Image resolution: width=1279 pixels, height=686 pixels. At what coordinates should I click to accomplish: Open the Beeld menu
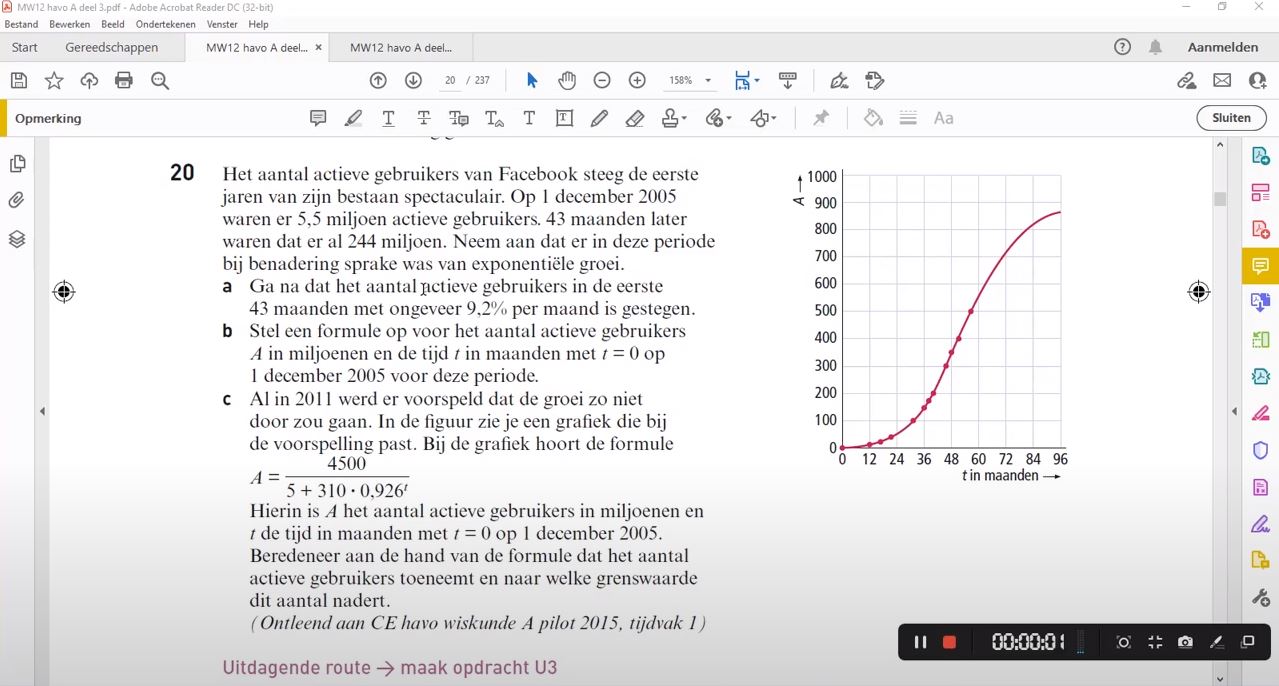[x=113, y=24]
